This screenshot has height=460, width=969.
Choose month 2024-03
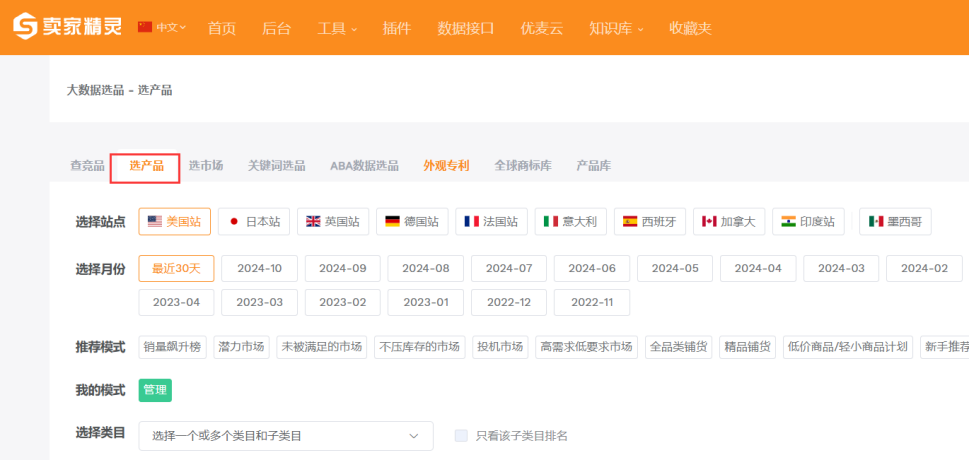pyautogui.click(x=841, y=268)
